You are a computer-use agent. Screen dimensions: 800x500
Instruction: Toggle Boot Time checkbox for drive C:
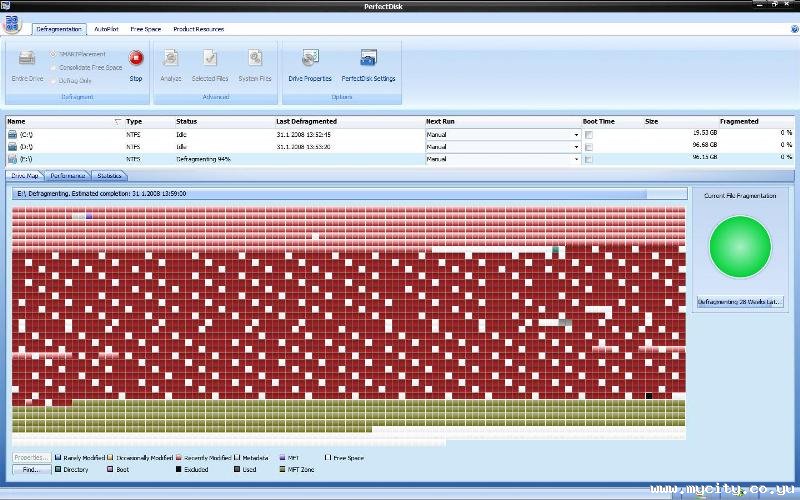click(x=589, y=134)
